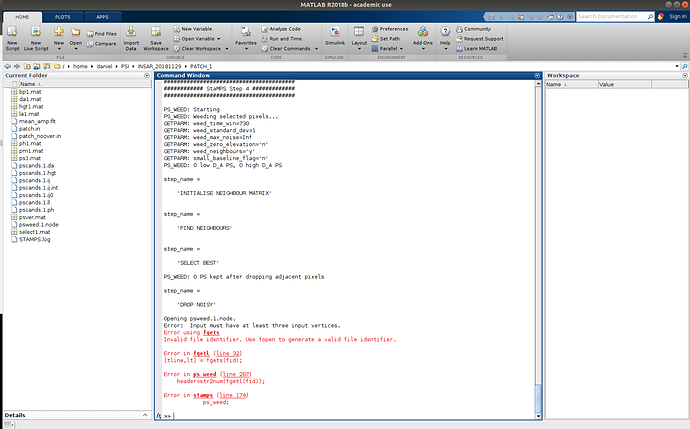690x429 pixels.
Task: Run Analyze Code
Action: coord(281,29)
